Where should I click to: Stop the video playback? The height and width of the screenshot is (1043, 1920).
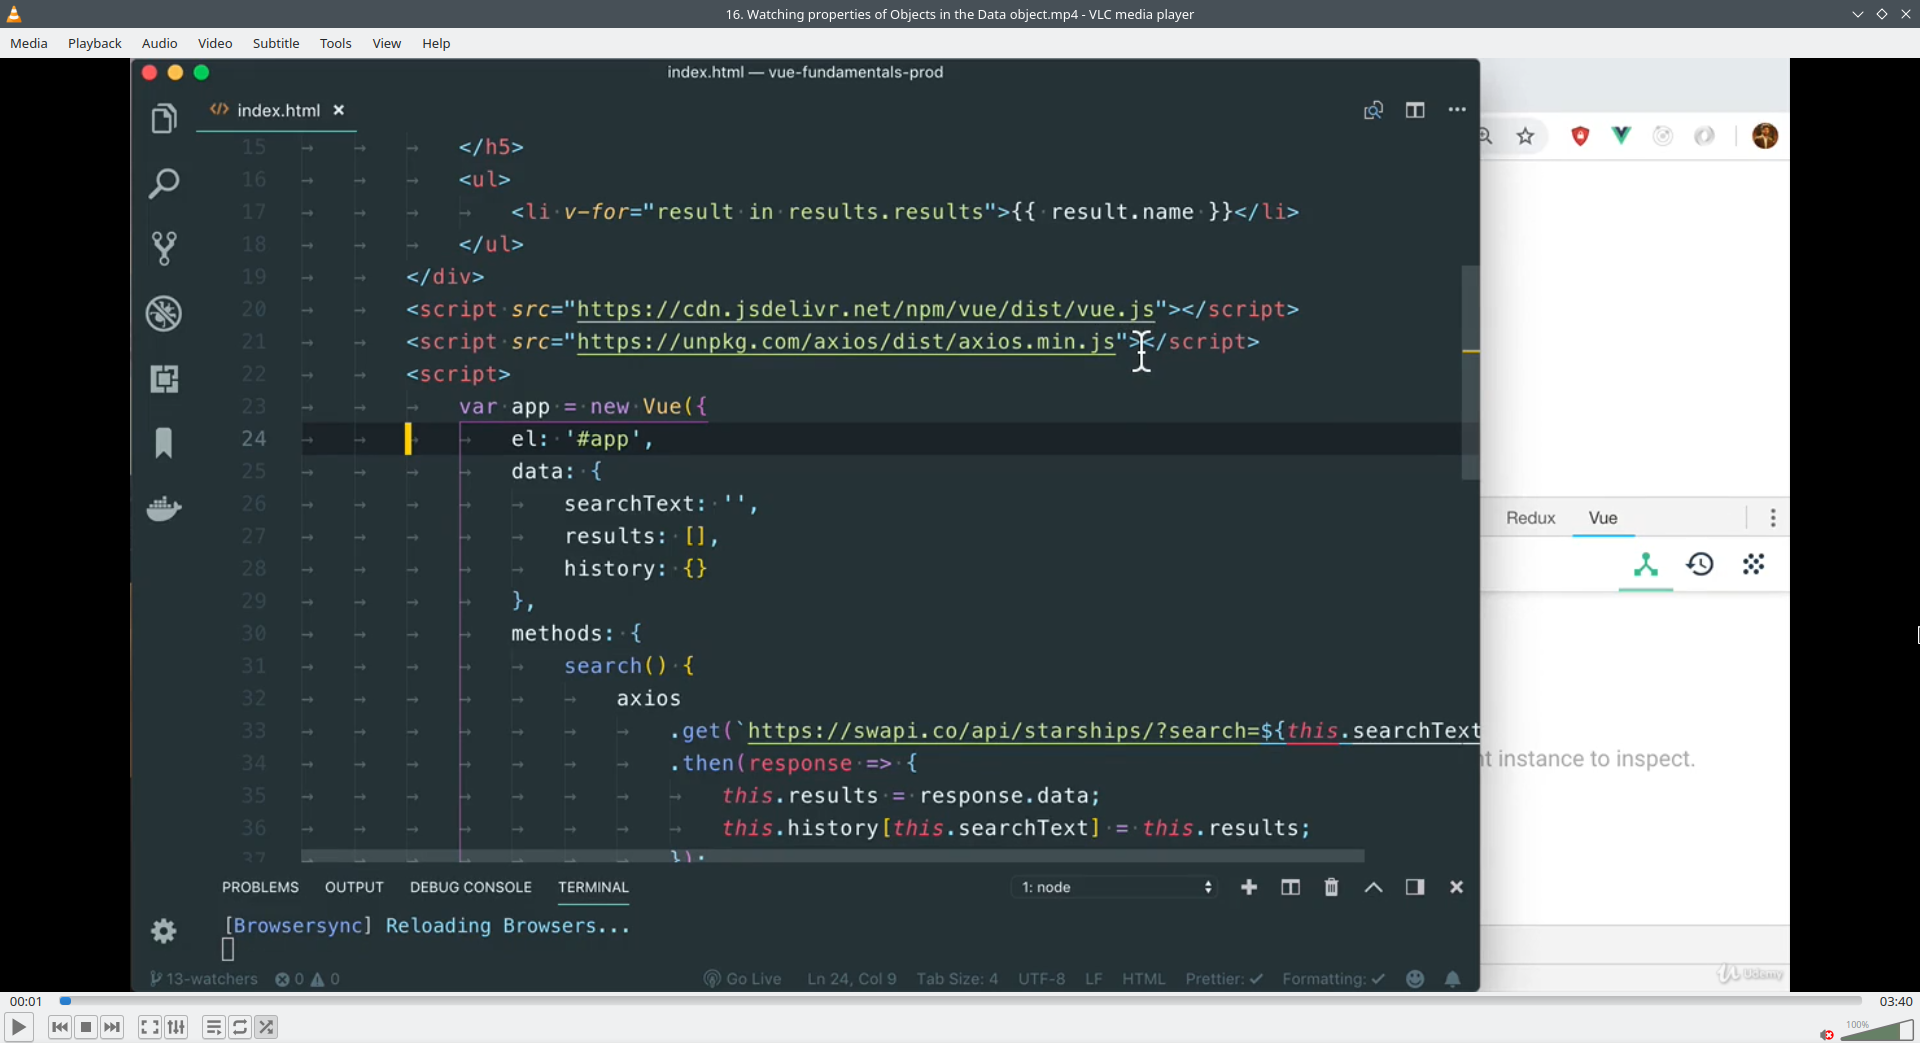86,1027
